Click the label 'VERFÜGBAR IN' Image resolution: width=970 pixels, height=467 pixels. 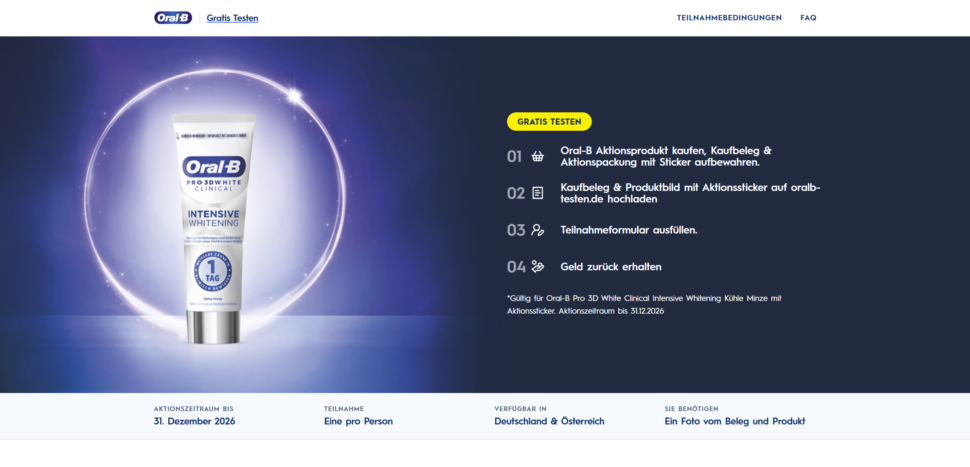520,409
